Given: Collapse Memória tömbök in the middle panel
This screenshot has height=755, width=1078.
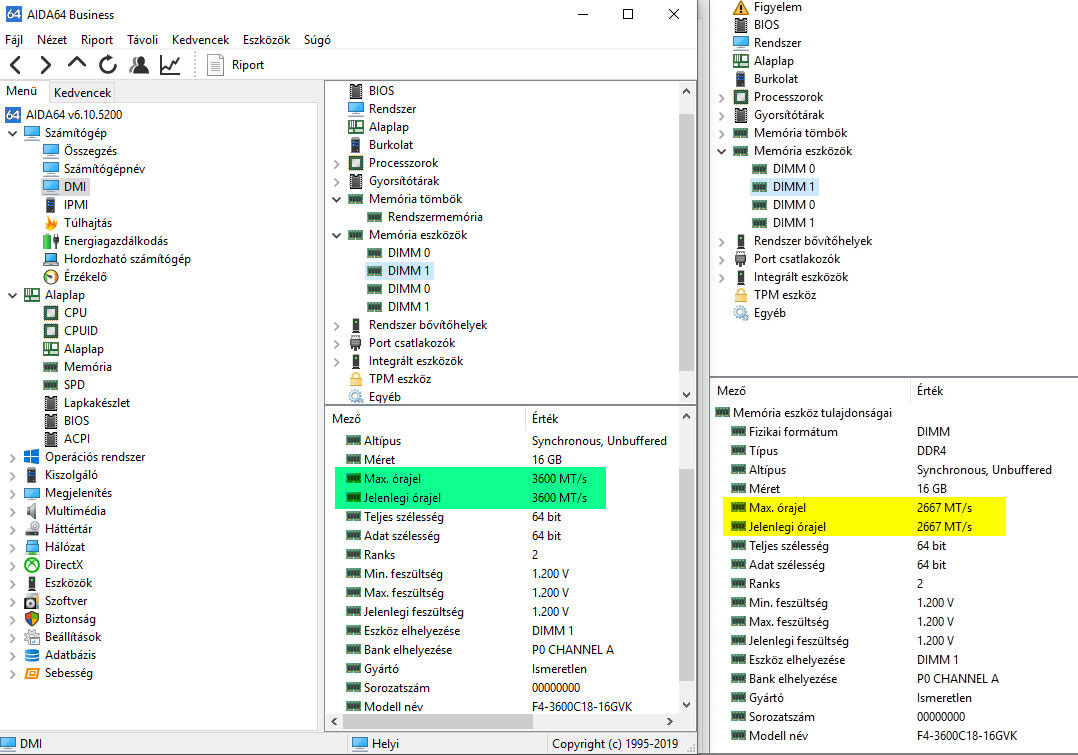Looking at the screenshot, I should (337, 199).
